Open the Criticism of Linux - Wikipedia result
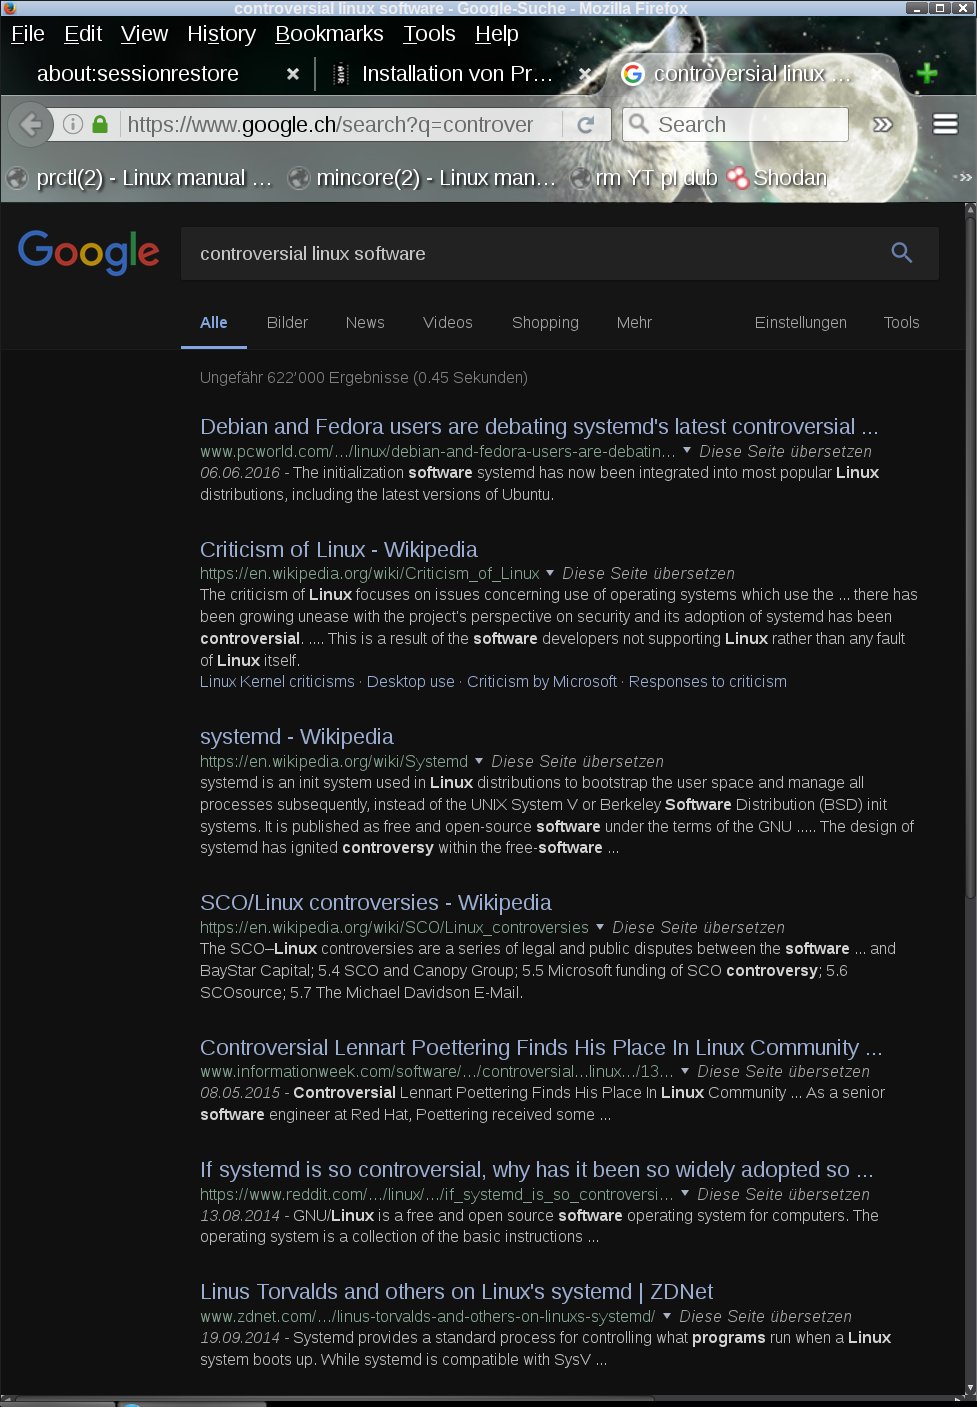This screenshot has width=977, height=1407. 339,549
